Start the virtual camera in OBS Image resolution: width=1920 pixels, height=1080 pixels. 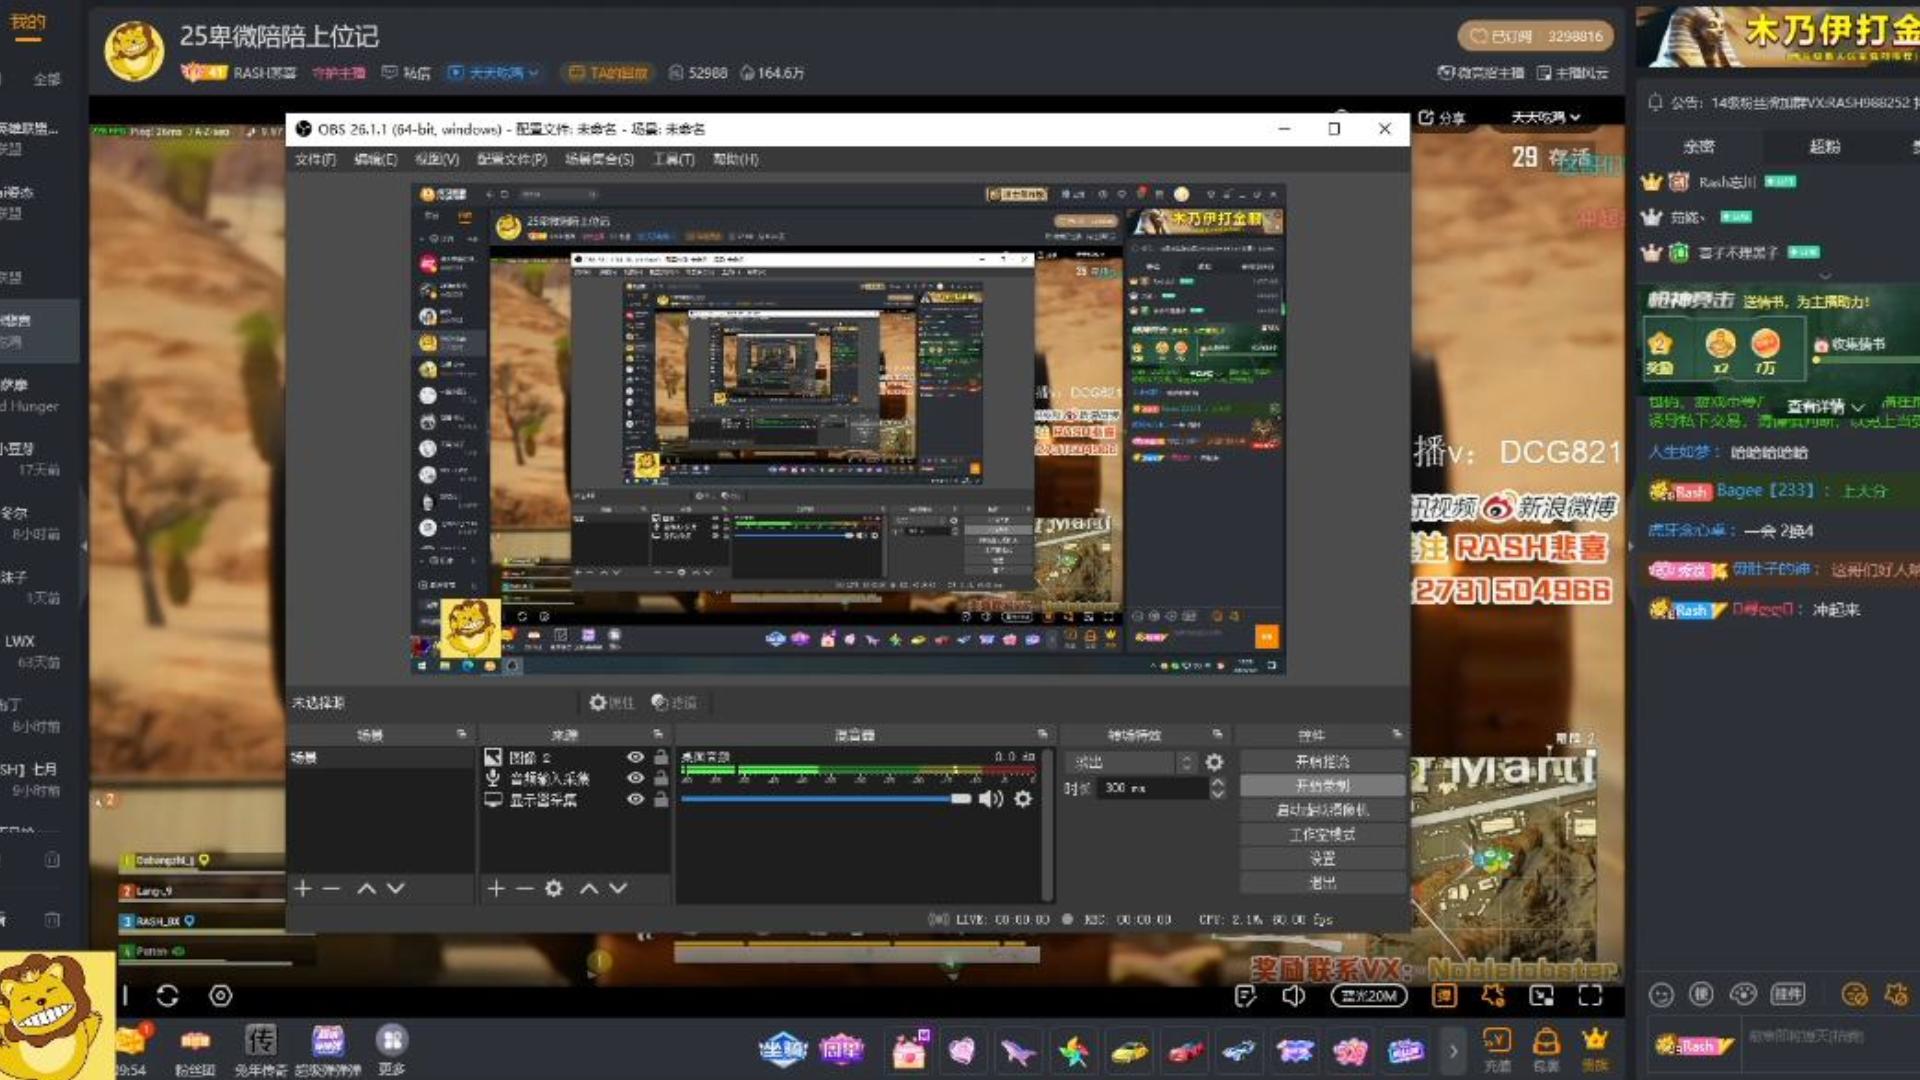(1322, 810)
